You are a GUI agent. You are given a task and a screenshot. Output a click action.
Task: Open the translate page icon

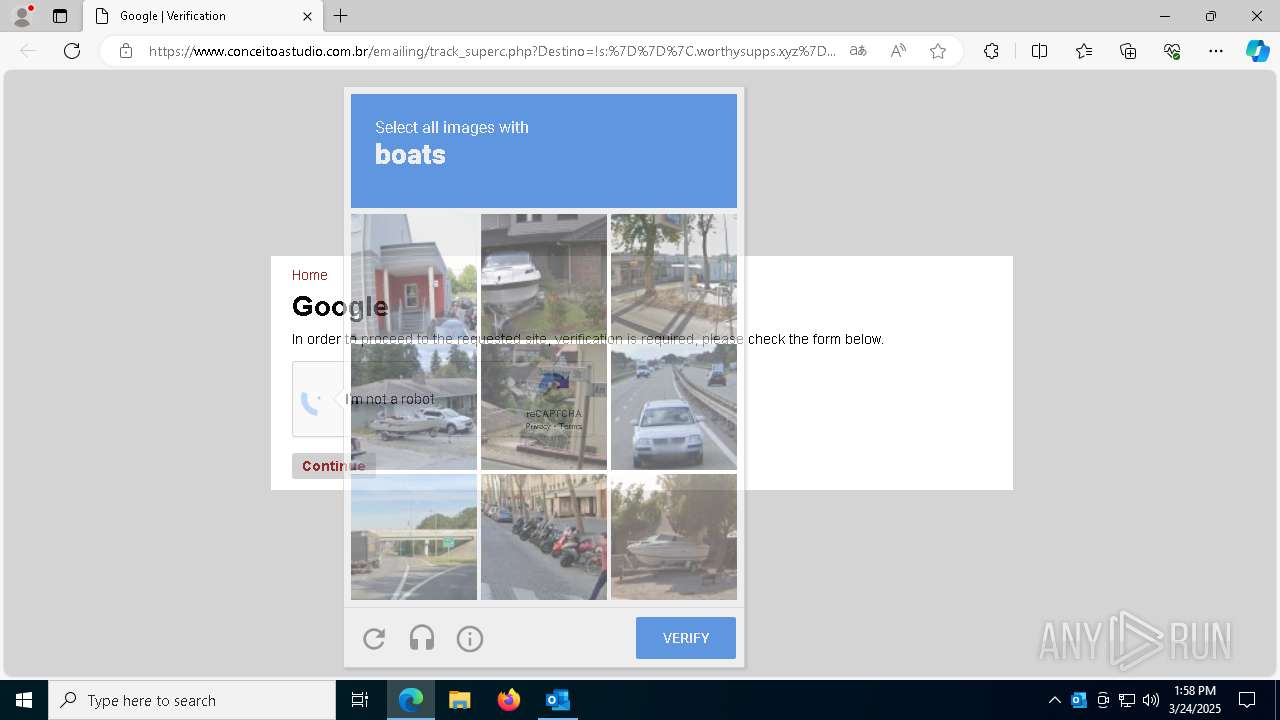click(x=858, y=51)
